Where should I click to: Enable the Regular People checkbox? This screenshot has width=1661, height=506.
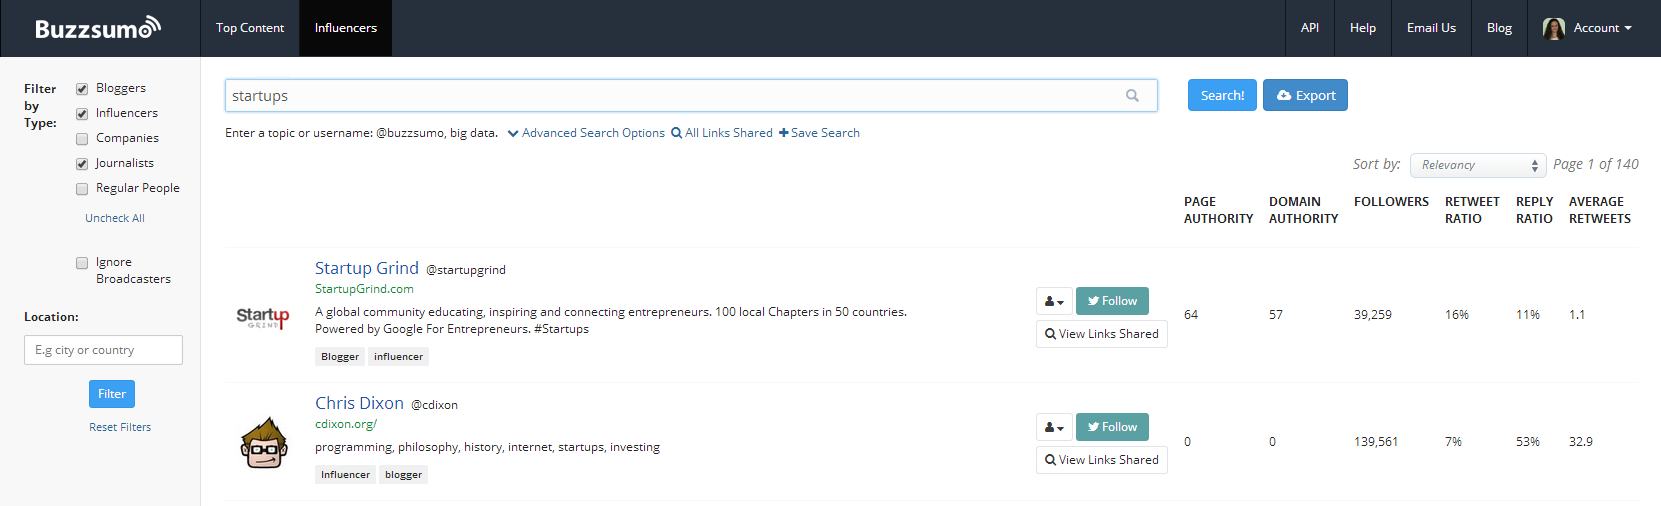pyautogui.click(x=82, y=189)
